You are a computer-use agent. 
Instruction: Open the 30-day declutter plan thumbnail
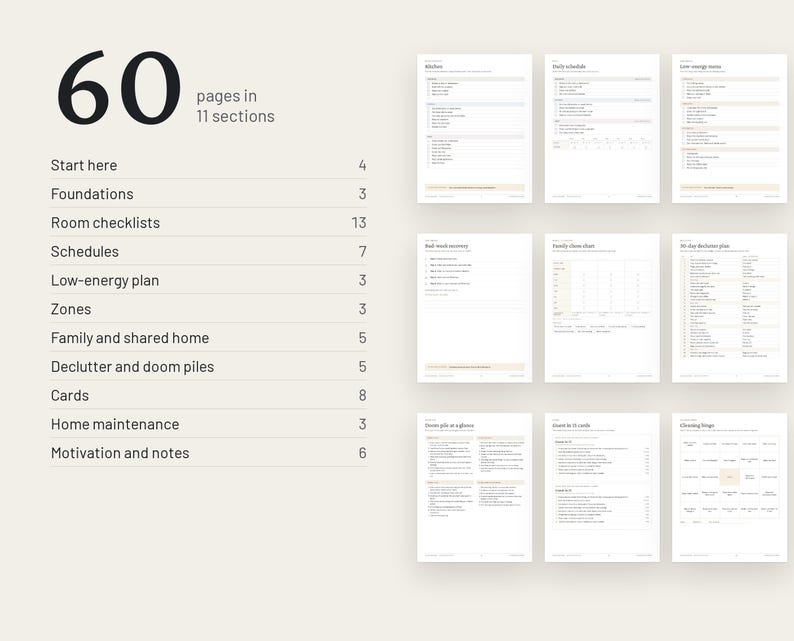(730, 308)
